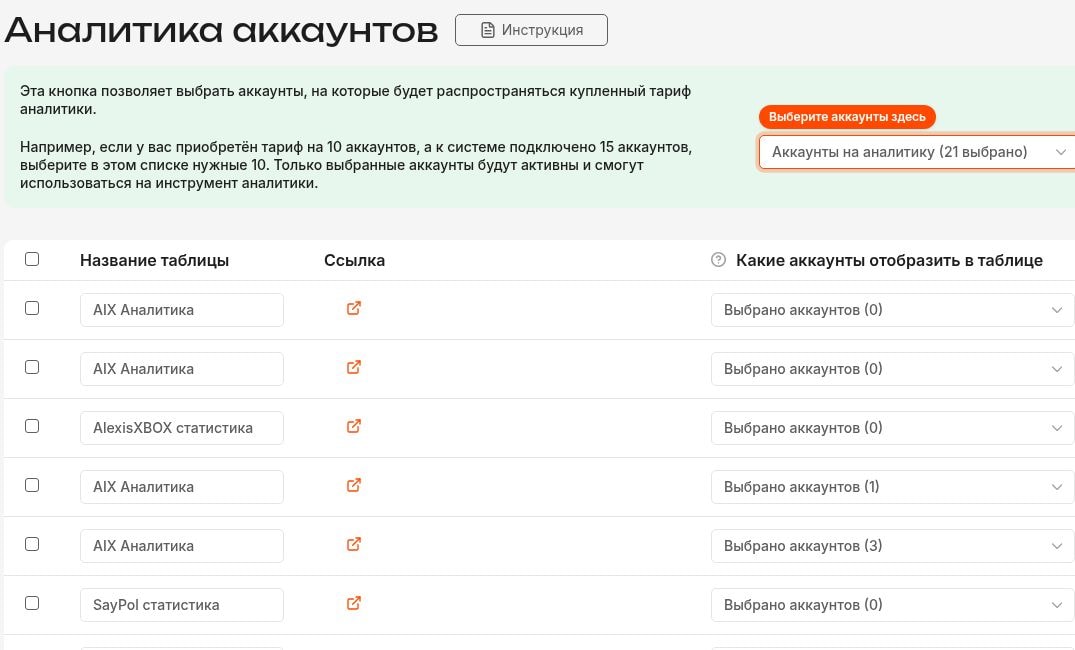The image size is (1075, 650).
Task: Open external link for SayPol статистика
Action: (x=354, y=603)
